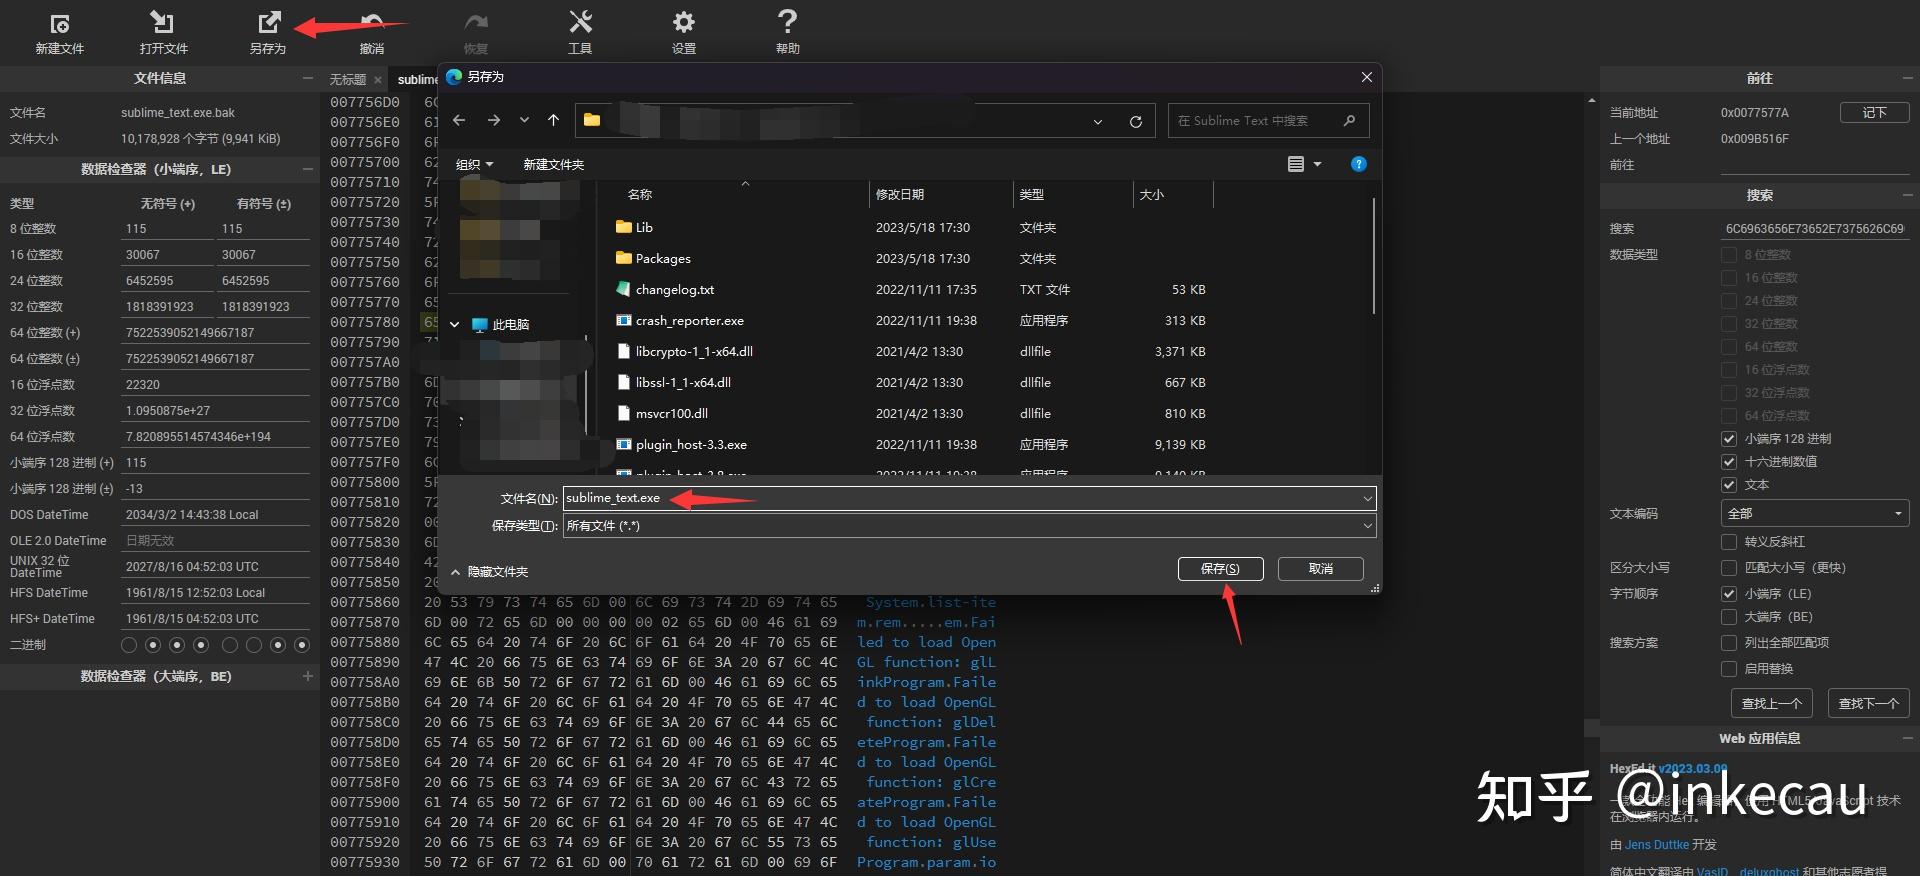Click the 保存(S) button
1920x876 pixels.
1220,569
